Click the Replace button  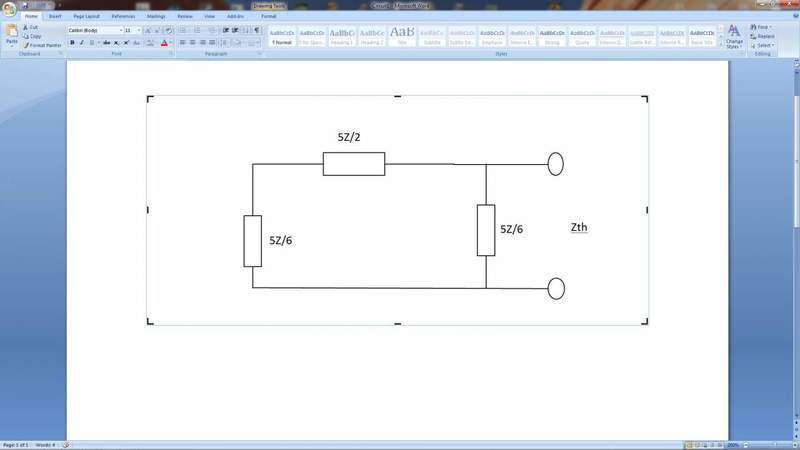[762, 36]
